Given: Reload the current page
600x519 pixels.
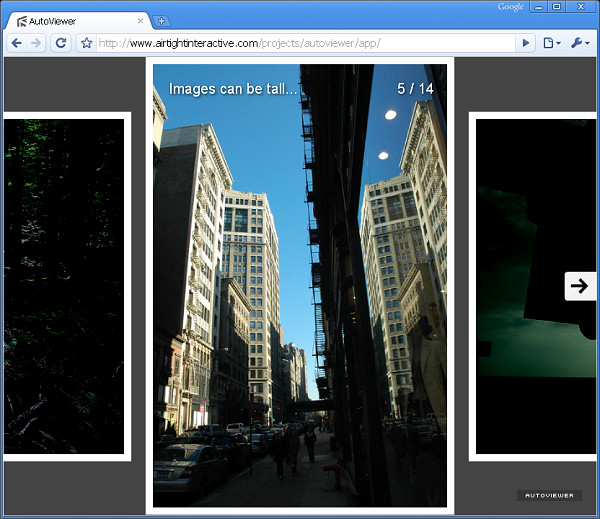Looking at the screenshot, I should coord(61,43).
